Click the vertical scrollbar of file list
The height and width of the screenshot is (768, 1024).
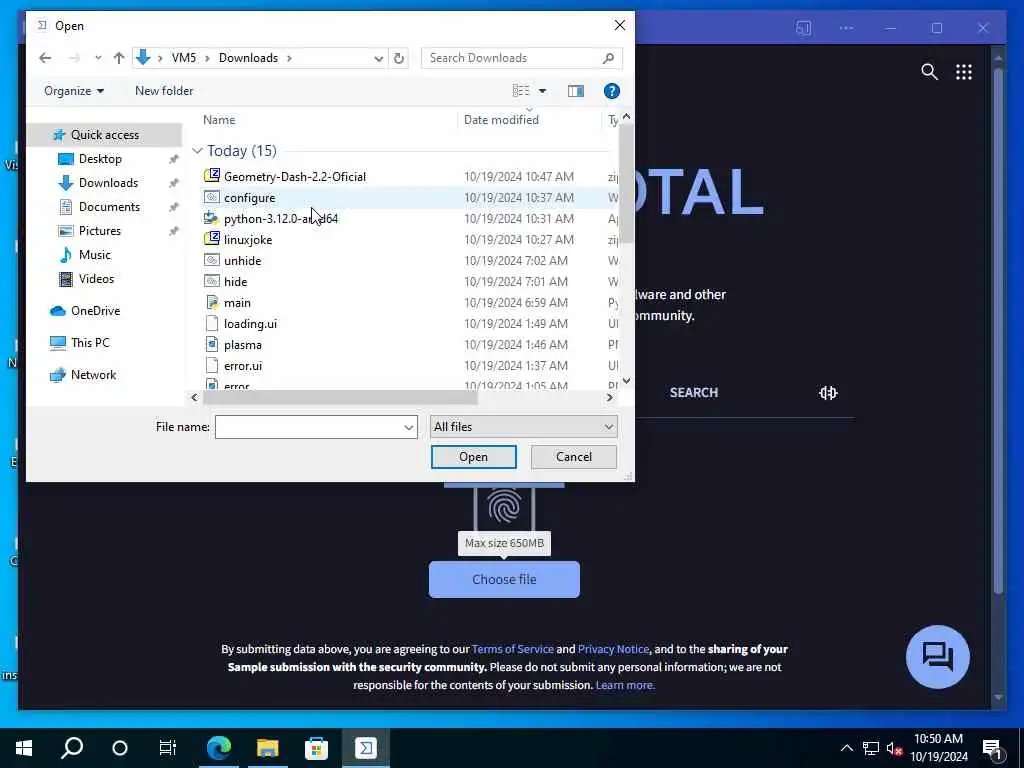click(x=626, y=184)
